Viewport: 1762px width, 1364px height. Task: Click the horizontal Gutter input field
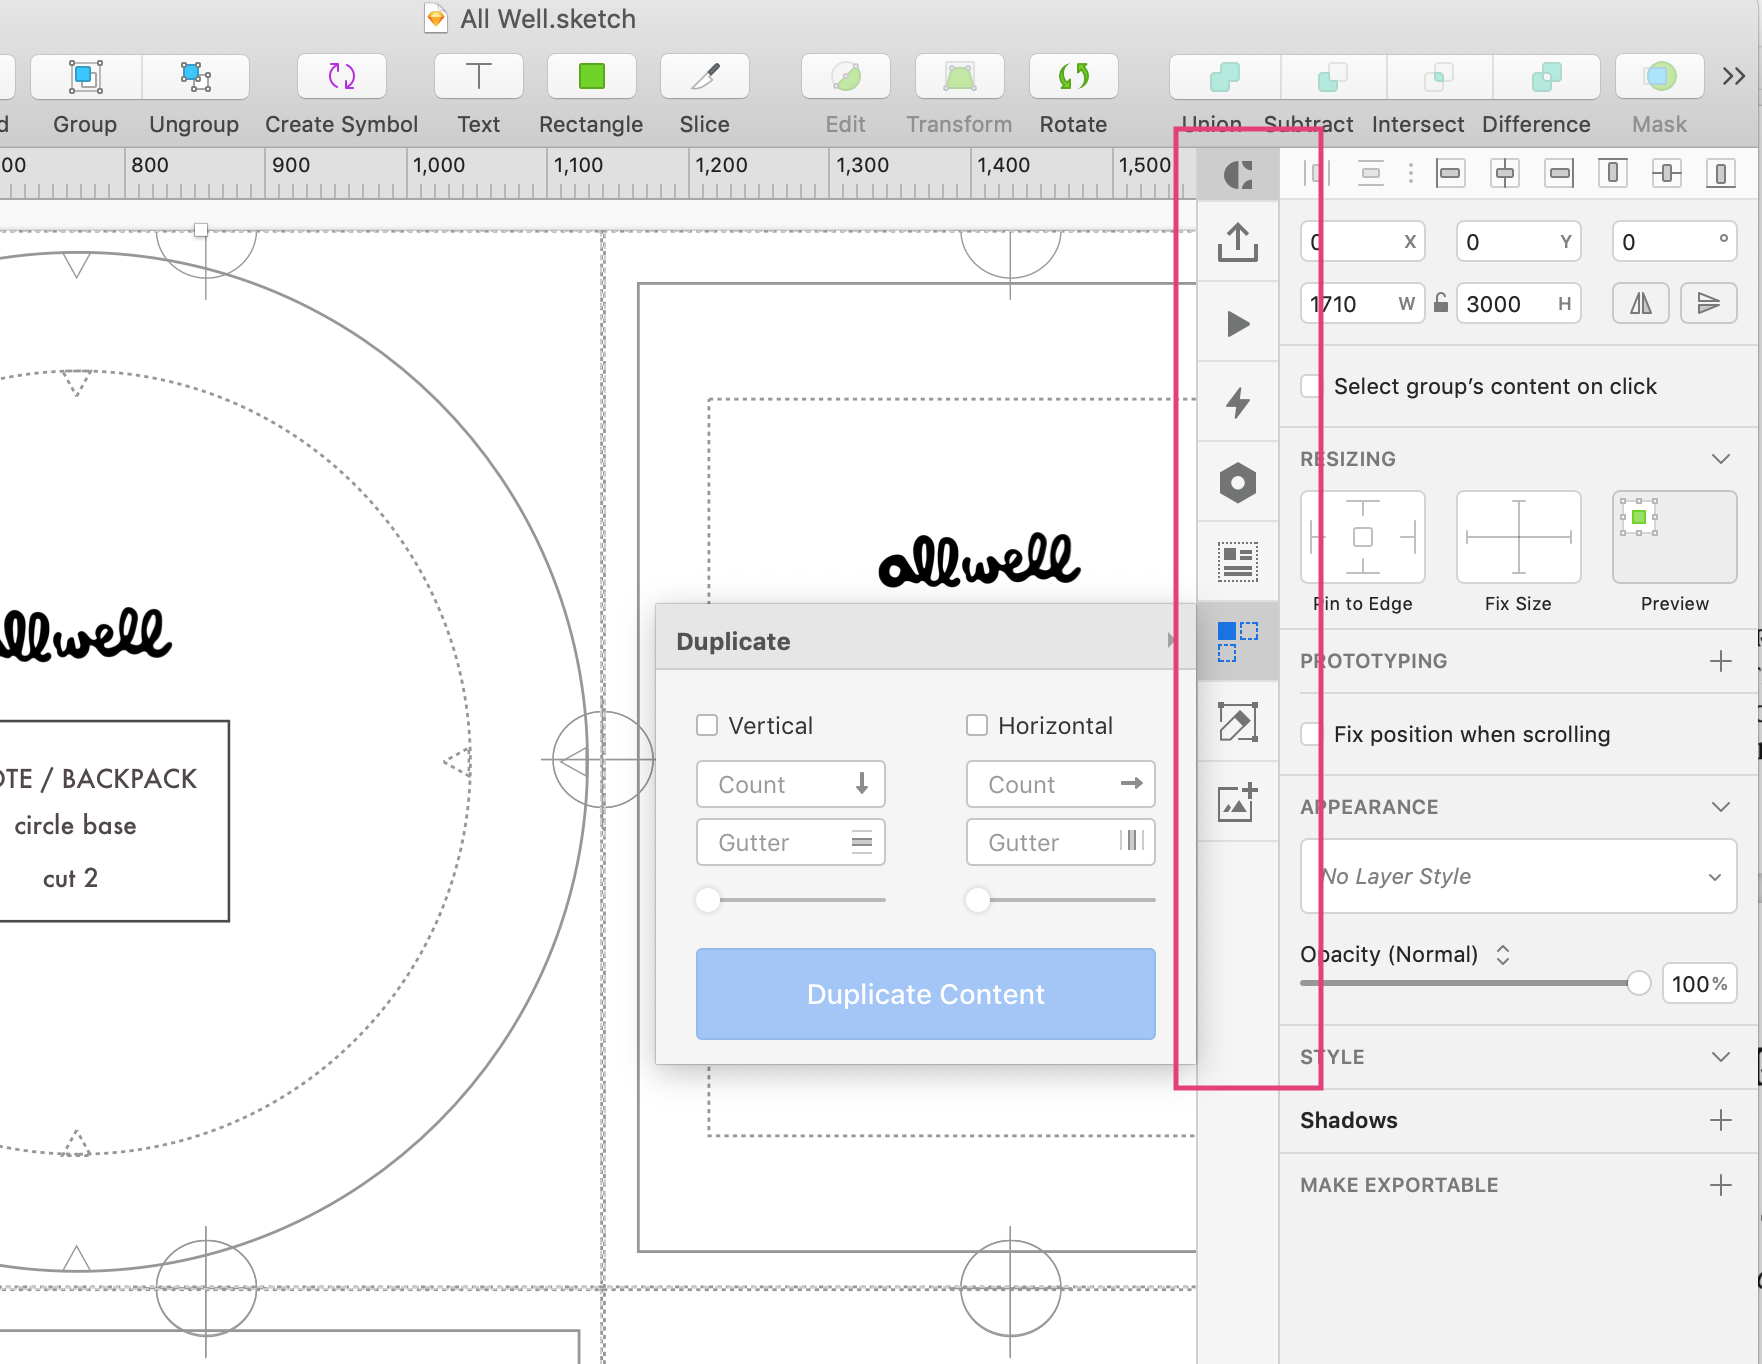coord(1061,842)
